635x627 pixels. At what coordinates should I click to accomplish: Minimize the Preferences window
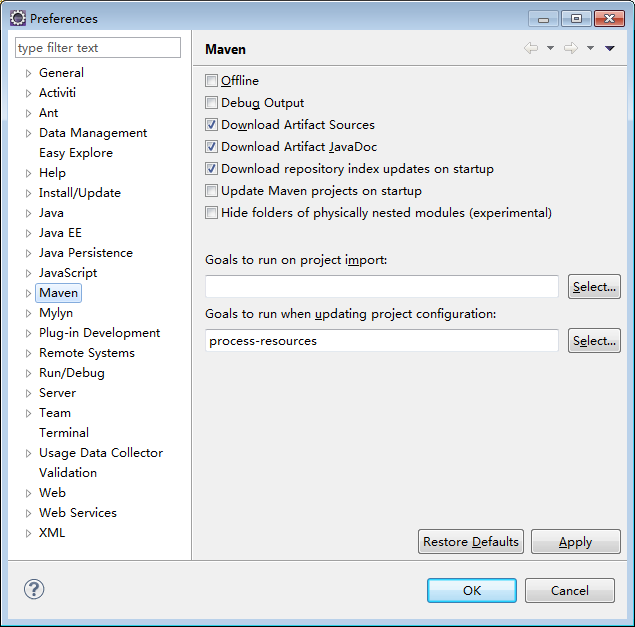pyautogui.click(x=543, y=19)
